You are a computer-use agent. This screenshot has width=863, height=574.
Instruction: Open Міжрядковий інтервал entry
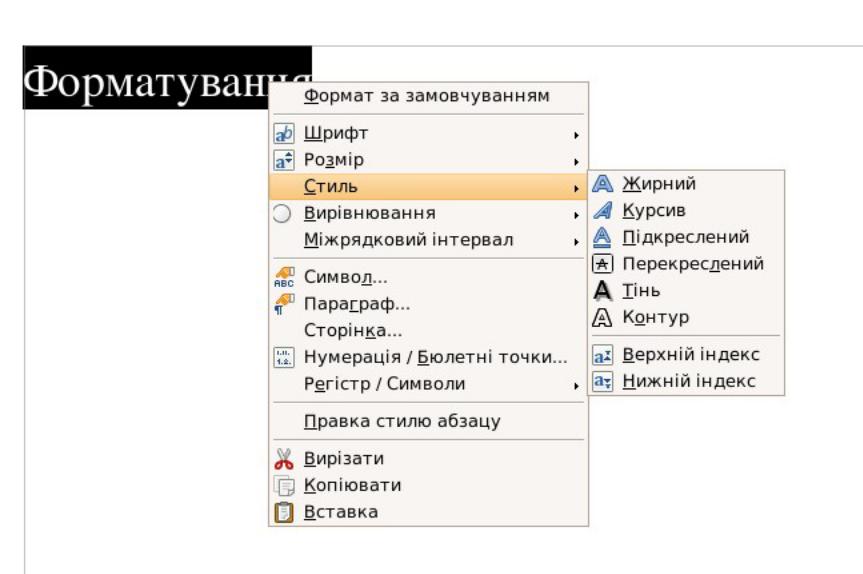pyautogui.click(x=428, y=240)
